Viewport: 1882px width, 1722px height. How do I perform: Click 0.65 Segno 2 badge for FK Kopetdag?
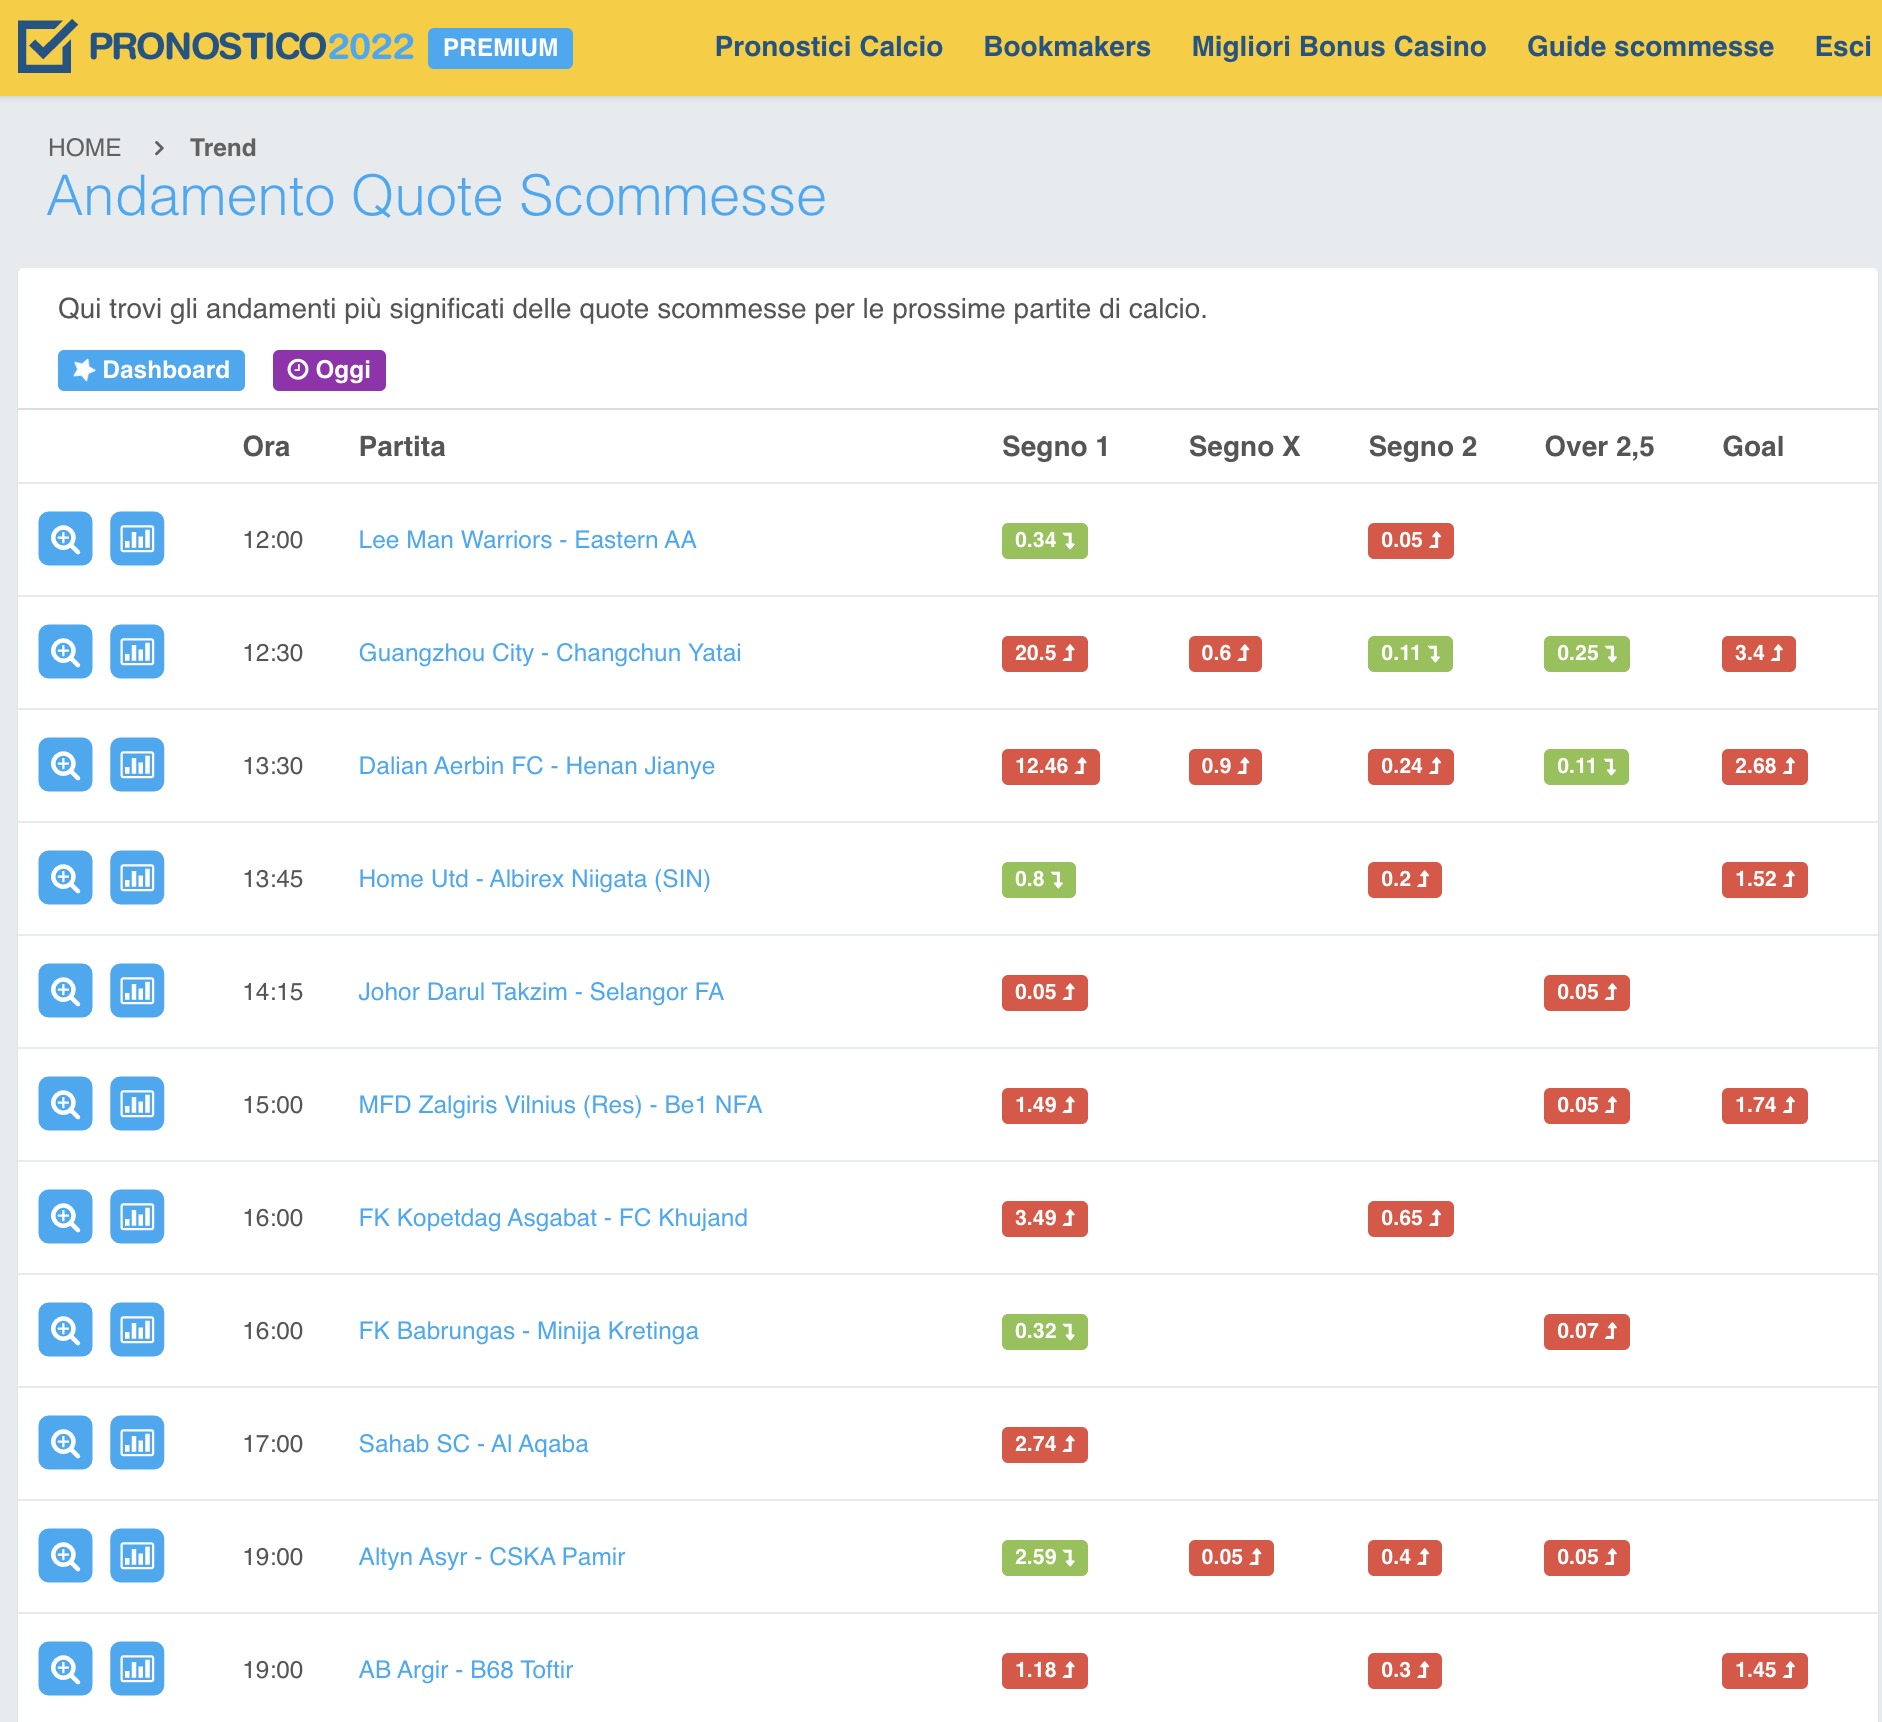(1410, 1218)
